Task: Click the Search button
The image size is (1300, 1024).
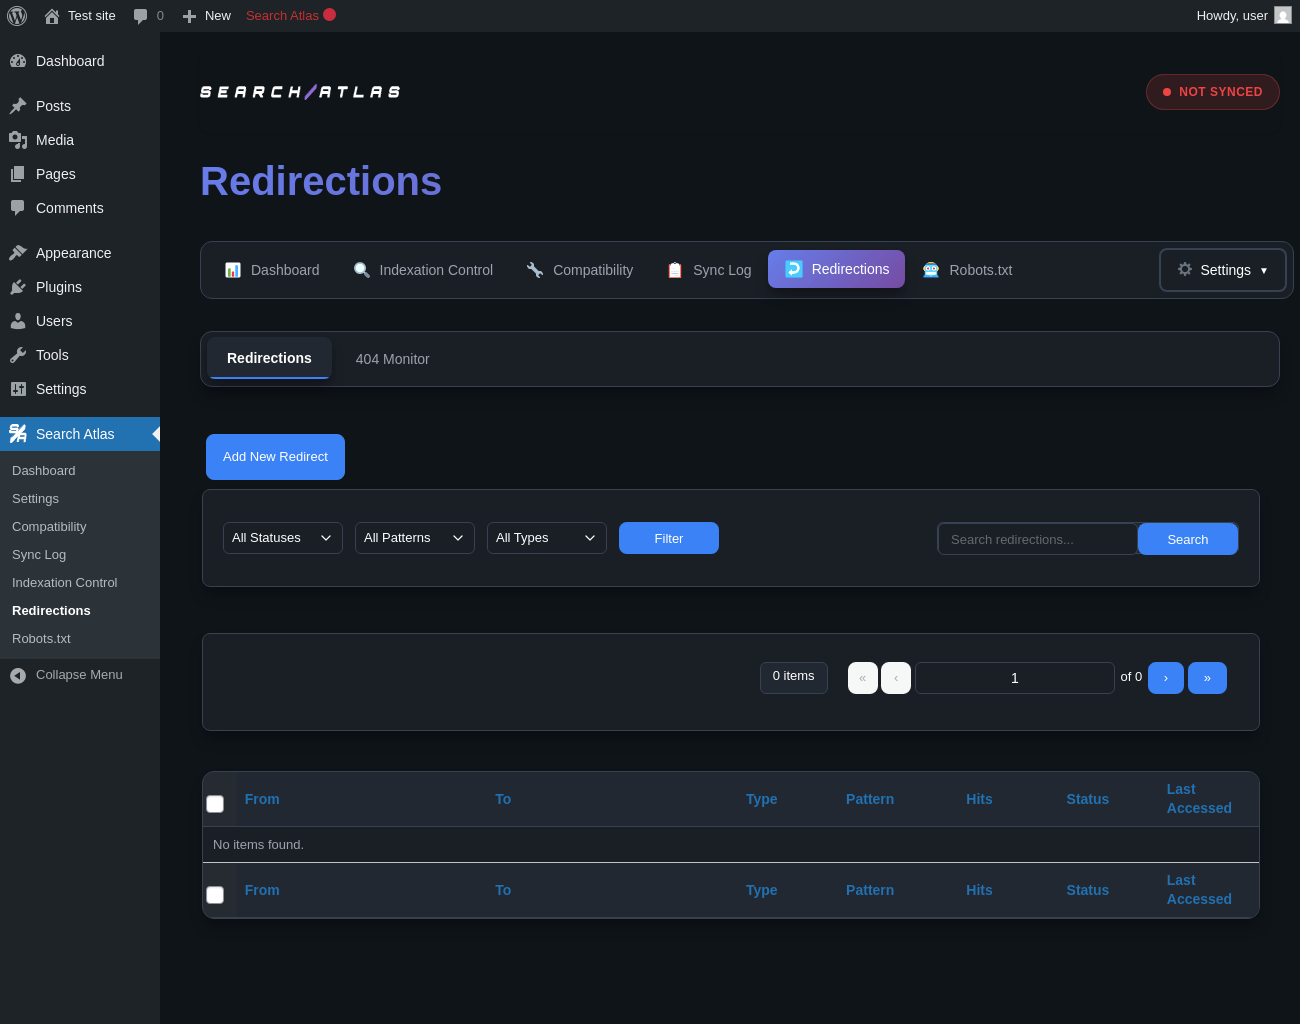Action: coord(1188,539)
